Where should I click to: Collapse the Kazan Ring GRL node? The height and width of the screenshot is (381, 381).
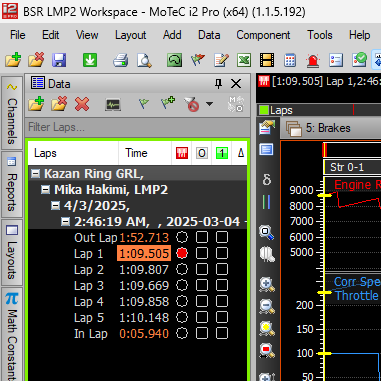click(35, 174)
